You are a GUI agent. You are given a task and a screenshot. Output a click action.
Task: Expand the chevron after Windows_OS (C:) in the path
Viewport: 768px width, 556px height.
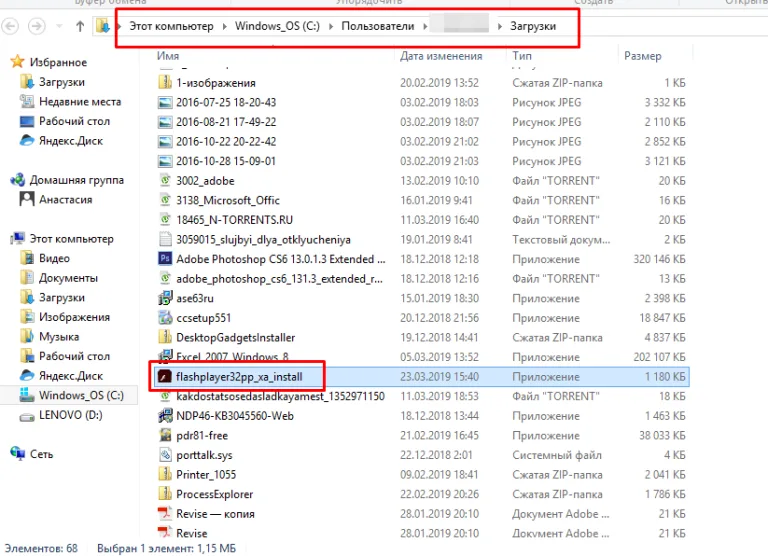click(x=331, y=26)
